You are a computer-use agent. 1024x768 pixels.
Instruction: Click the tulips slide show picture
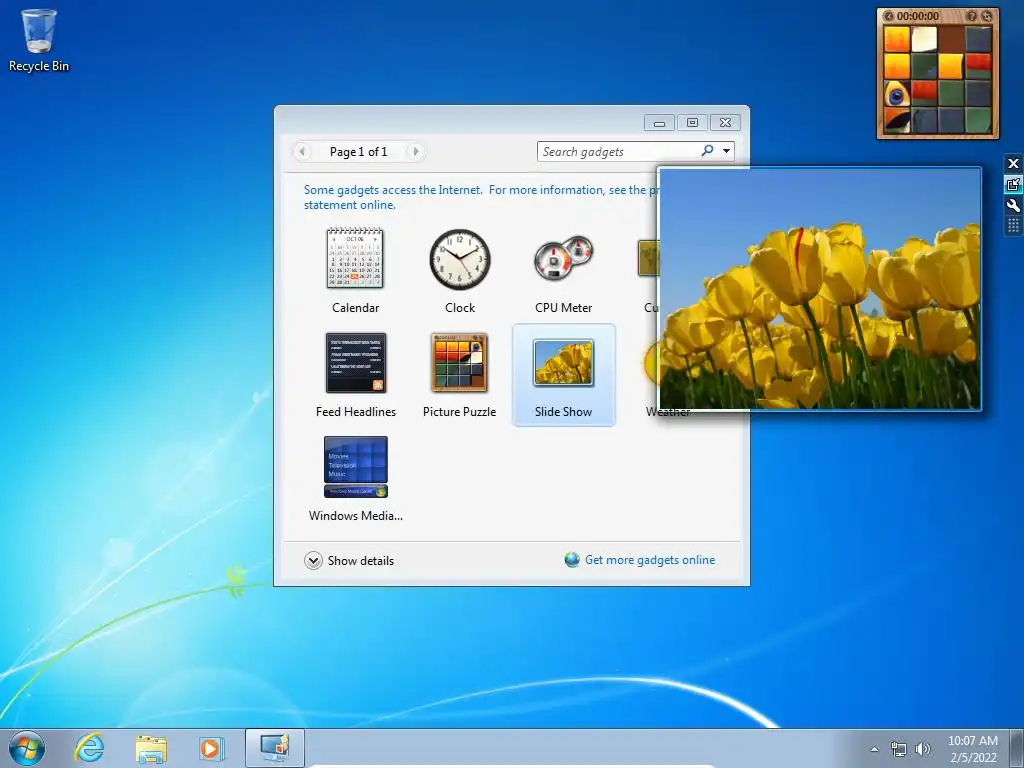(x=820, y=289)
